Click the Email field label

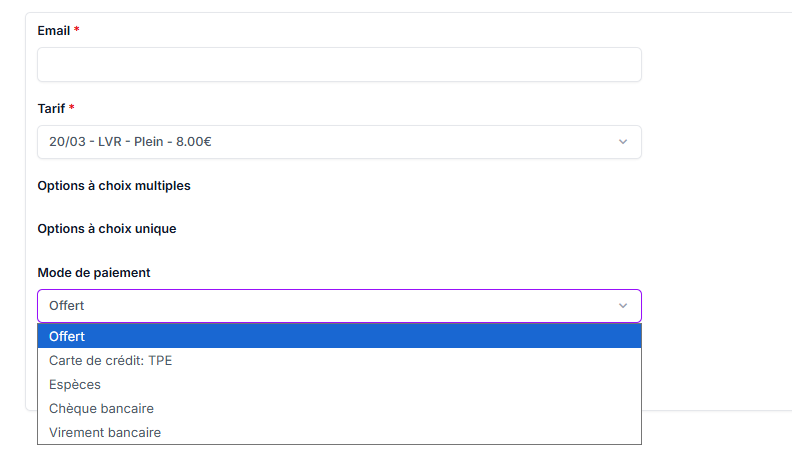53,31
